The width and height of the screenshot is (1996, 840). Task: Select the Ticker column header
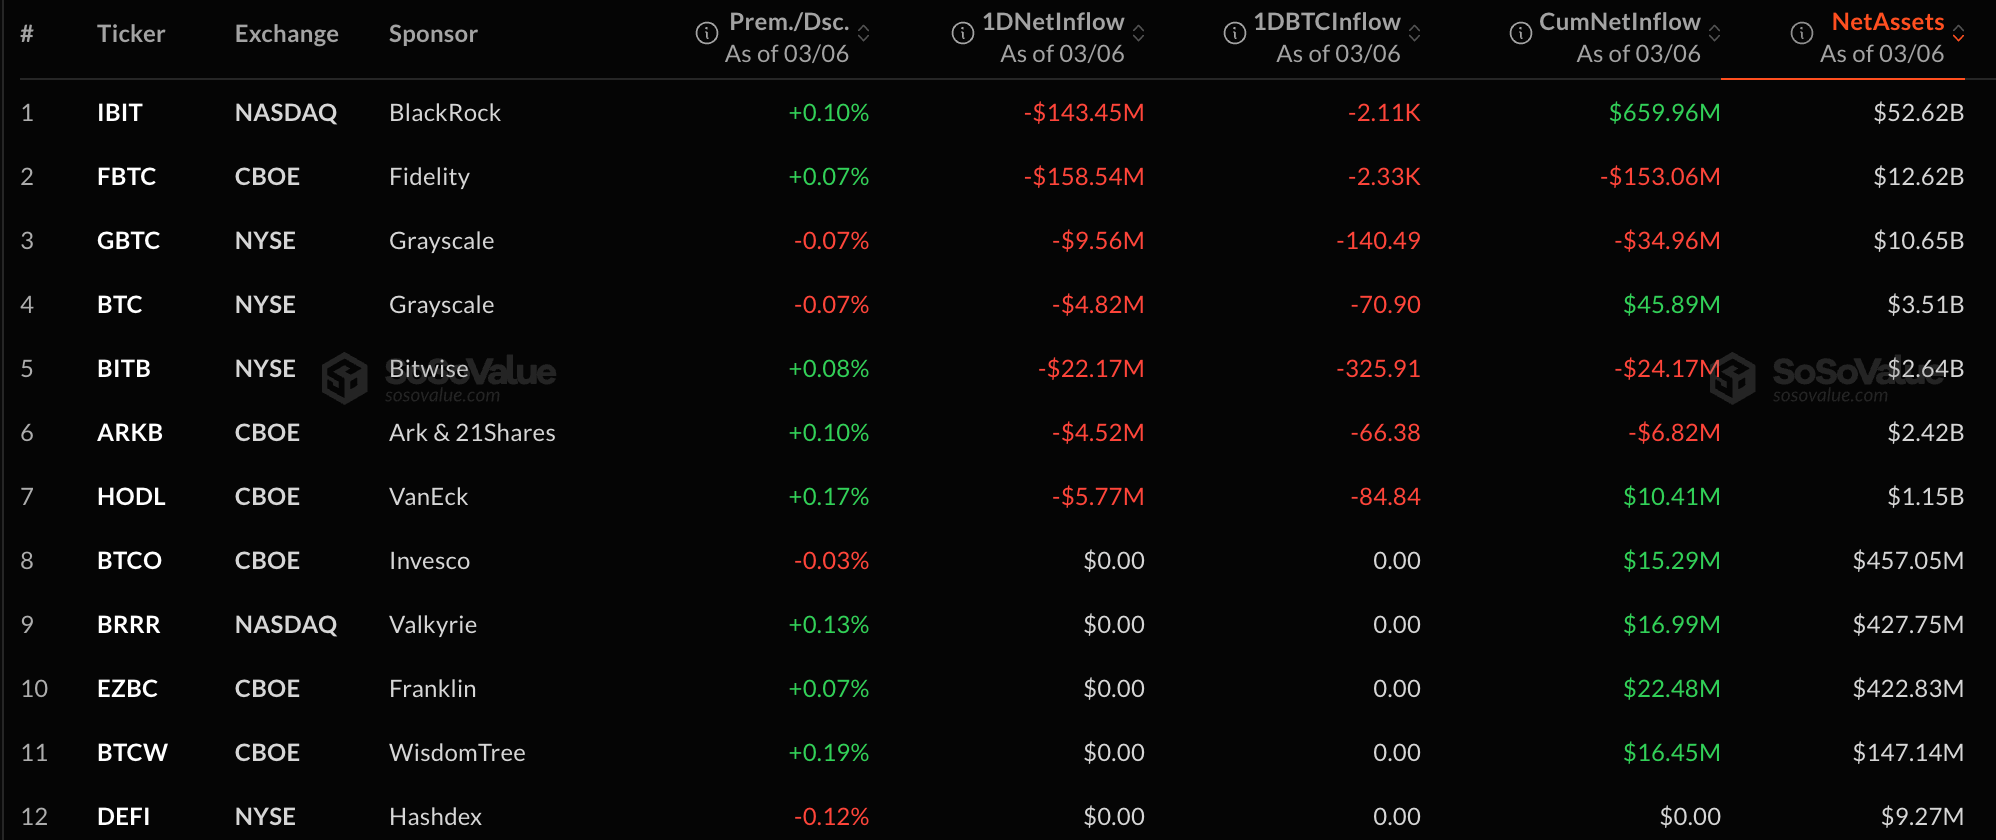click(131, 34)
